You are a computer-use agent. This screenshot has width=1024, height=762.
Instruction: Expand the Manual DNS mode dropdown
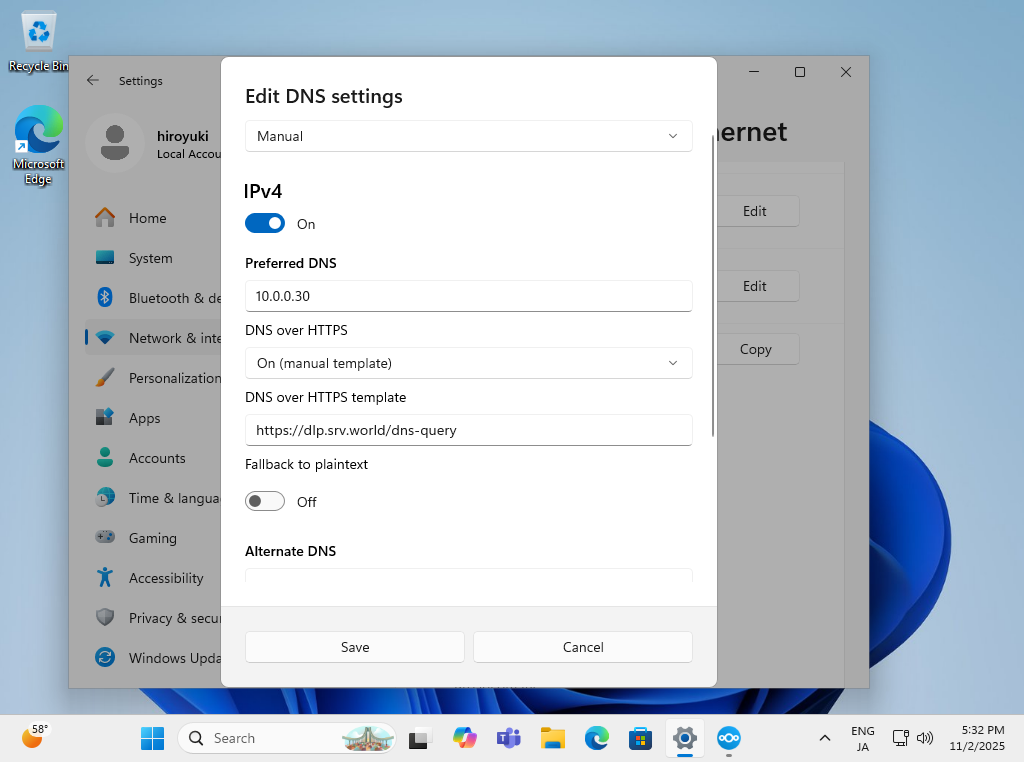(468, 136)
